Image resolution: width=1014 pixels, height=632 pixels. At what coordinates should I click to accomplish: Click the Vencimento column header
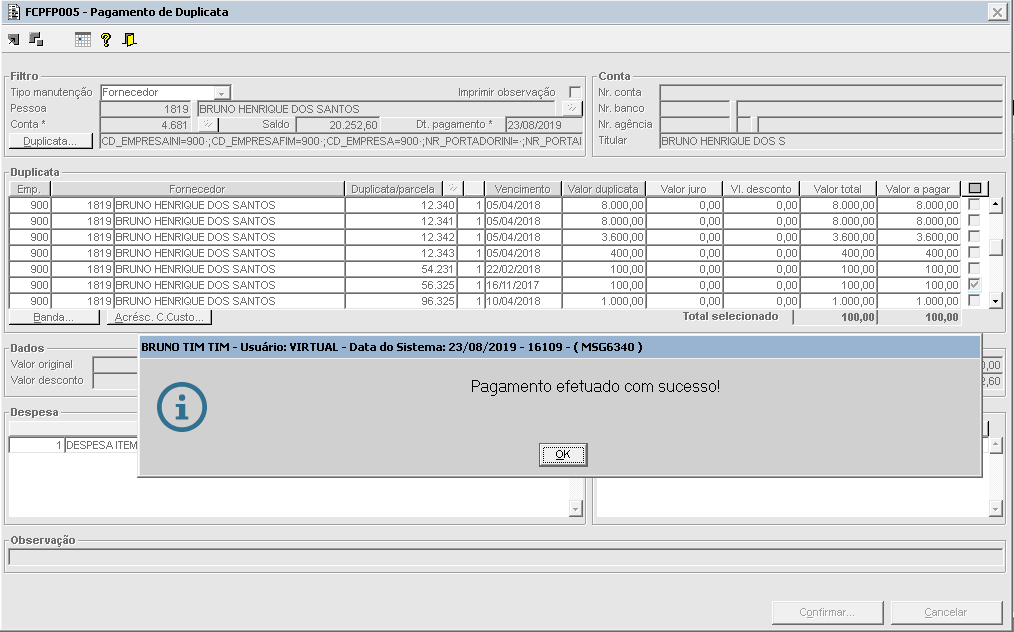coord(523,189)
